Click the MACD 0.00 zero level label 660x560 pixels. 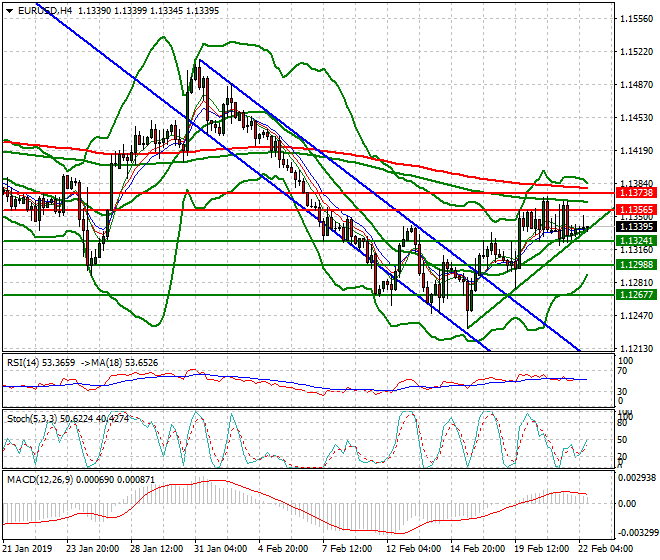click(628, 504)
